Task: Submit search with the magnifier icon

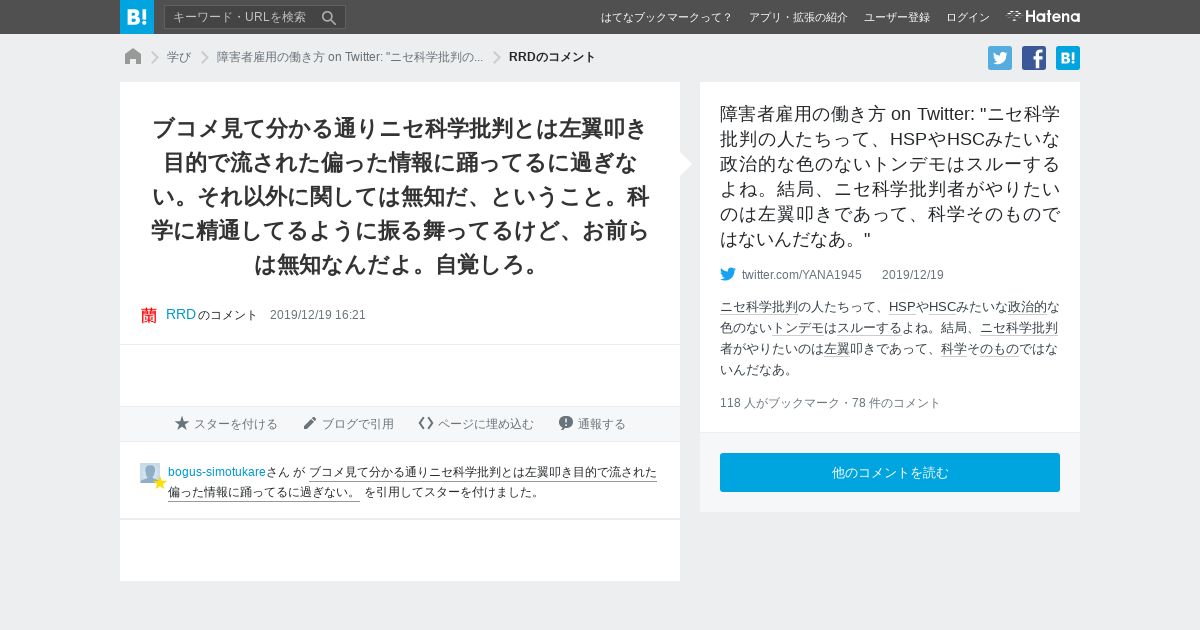Action: (x=329, y=17)
